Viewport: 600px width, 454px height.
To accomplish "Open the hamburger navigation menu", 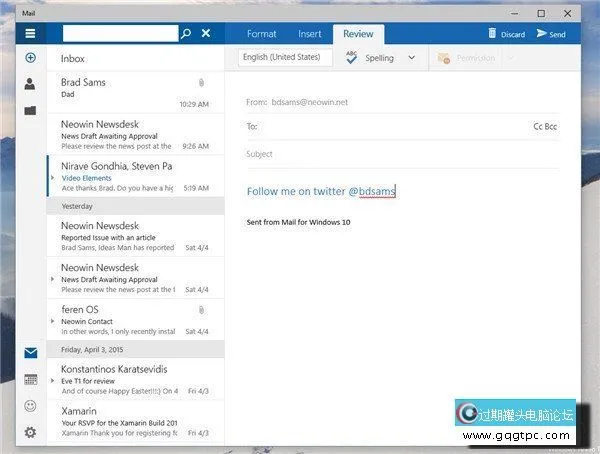I will [30, 33].
